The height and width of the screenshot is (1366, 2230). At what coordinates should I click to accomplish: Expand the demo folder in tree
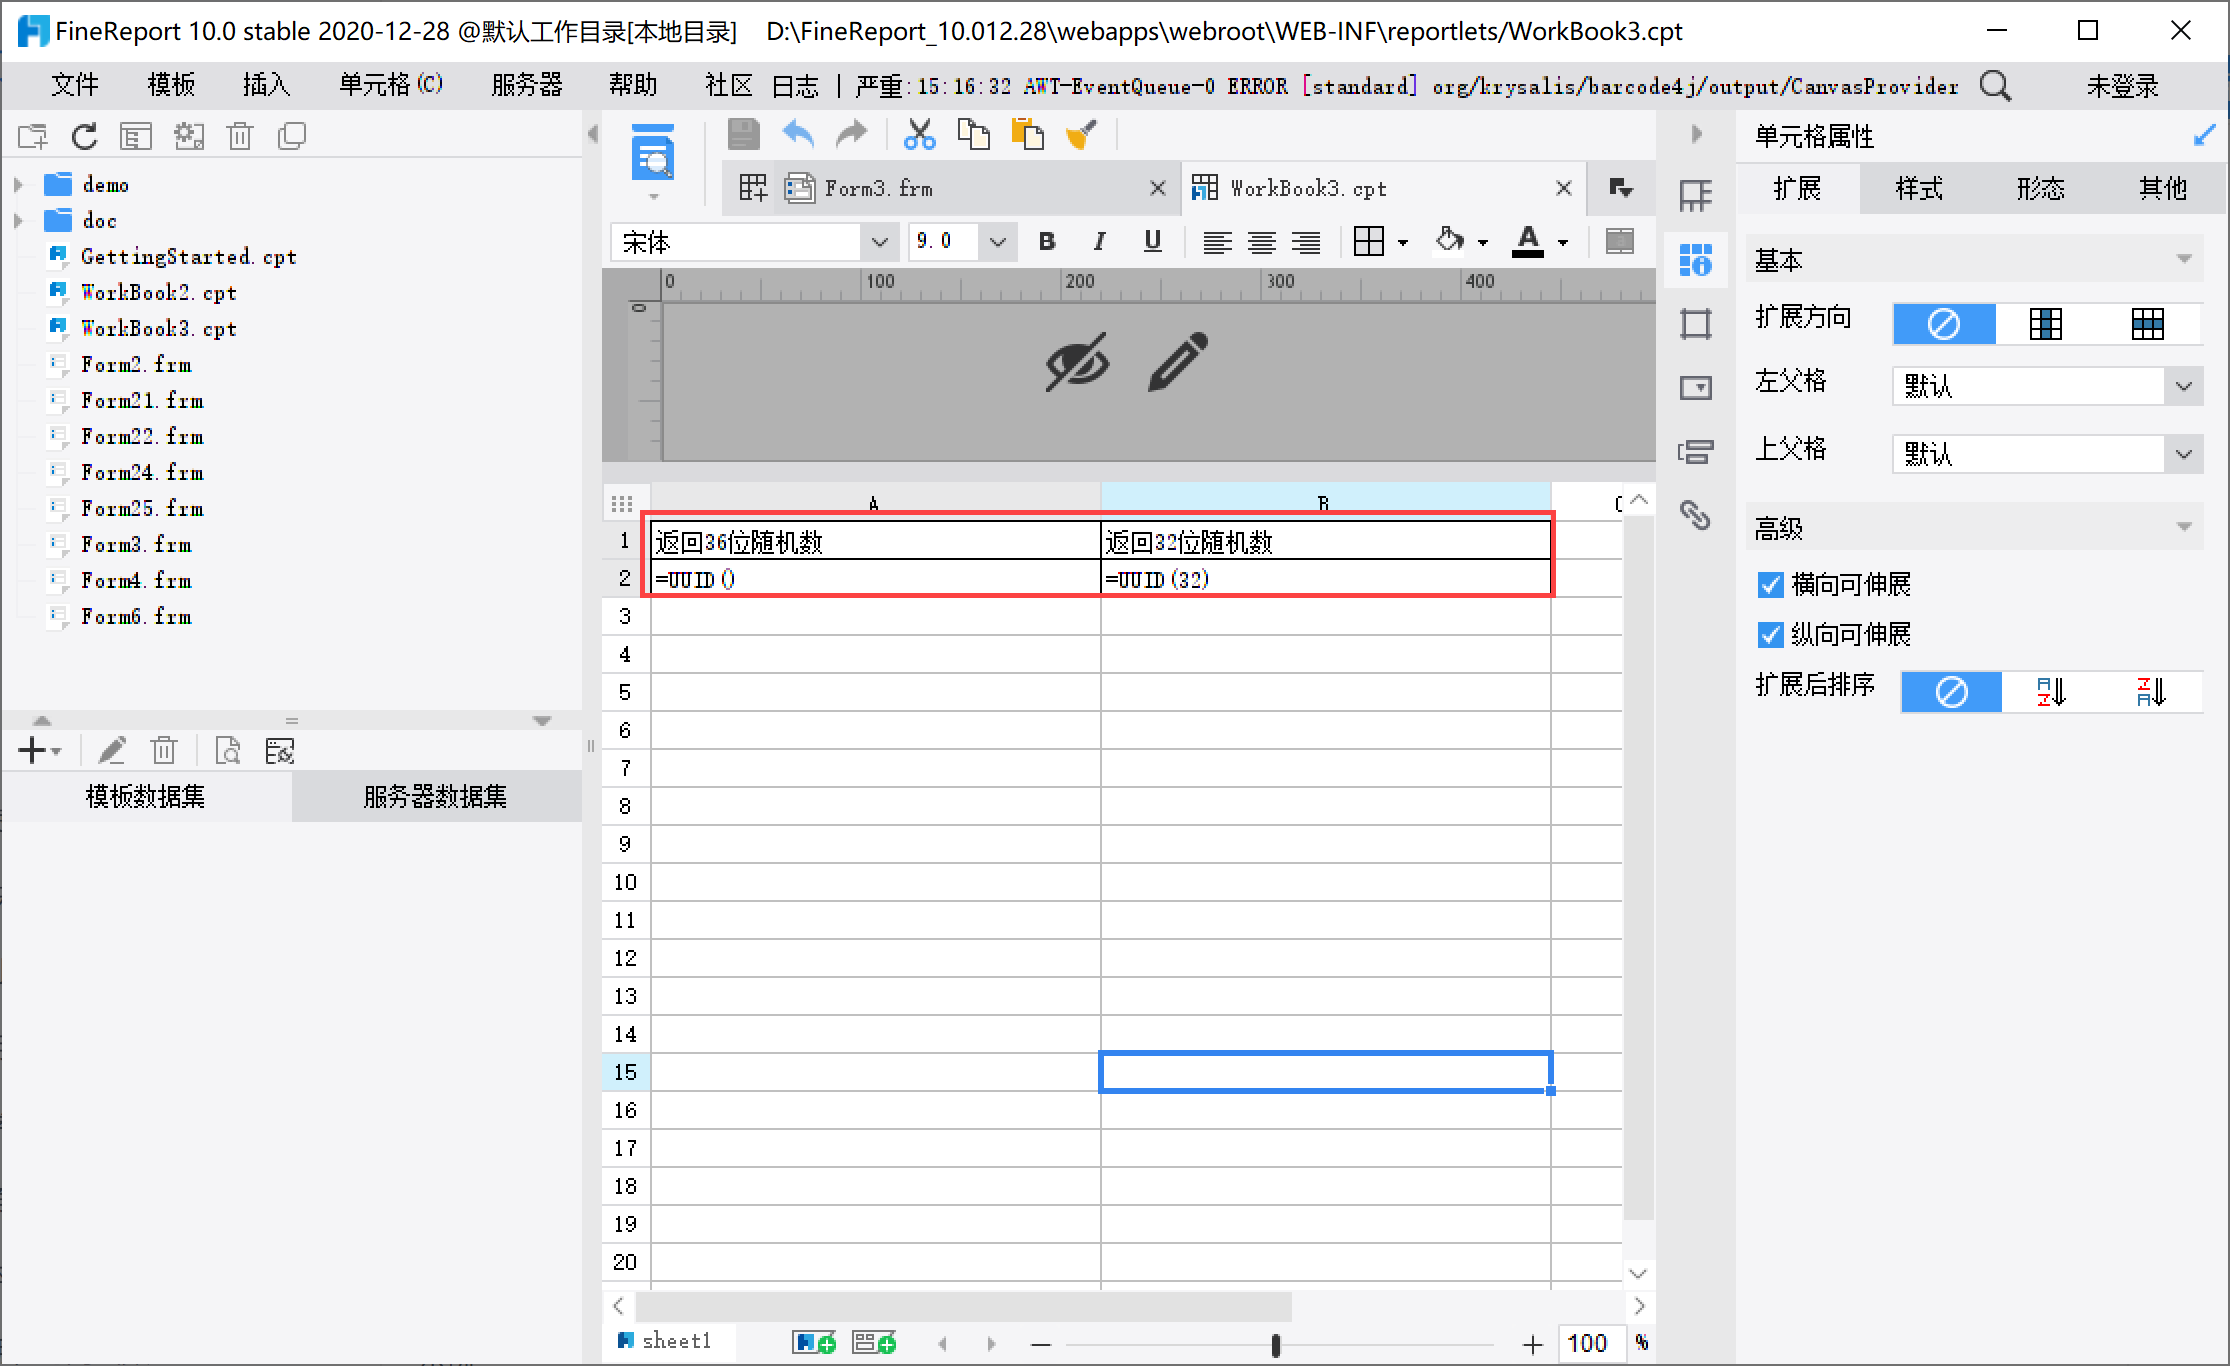click(18, 185)
